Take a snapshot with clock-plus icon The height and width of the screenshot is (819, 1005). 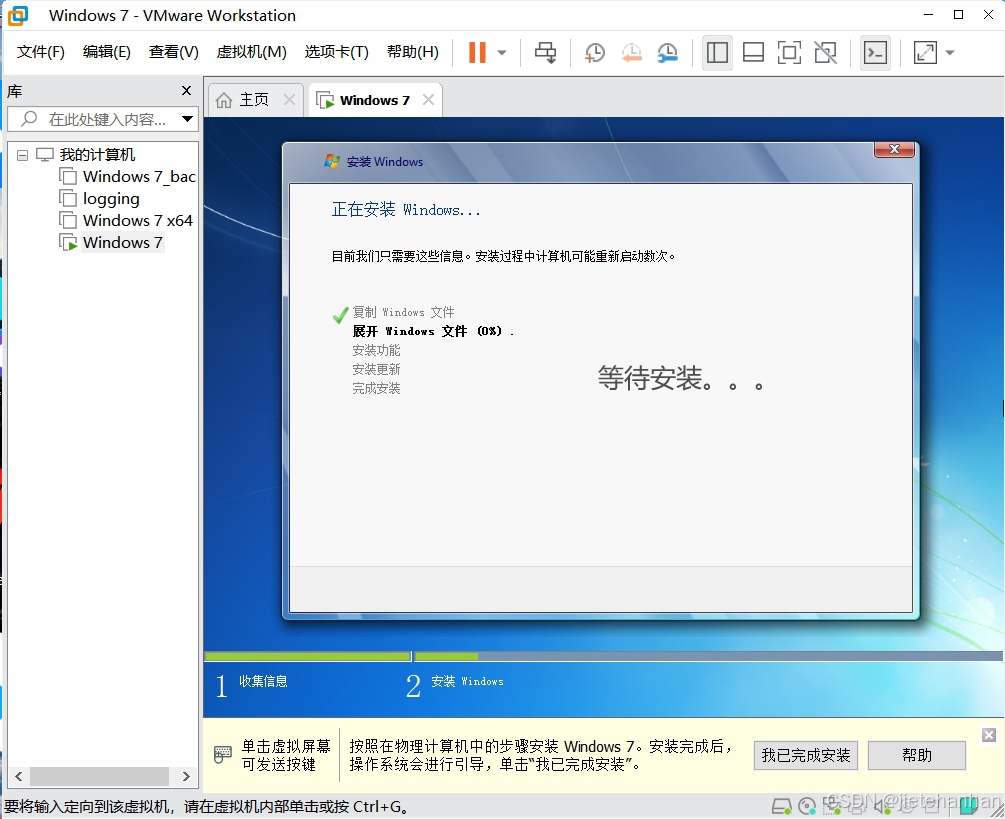[x=595, y=53]
